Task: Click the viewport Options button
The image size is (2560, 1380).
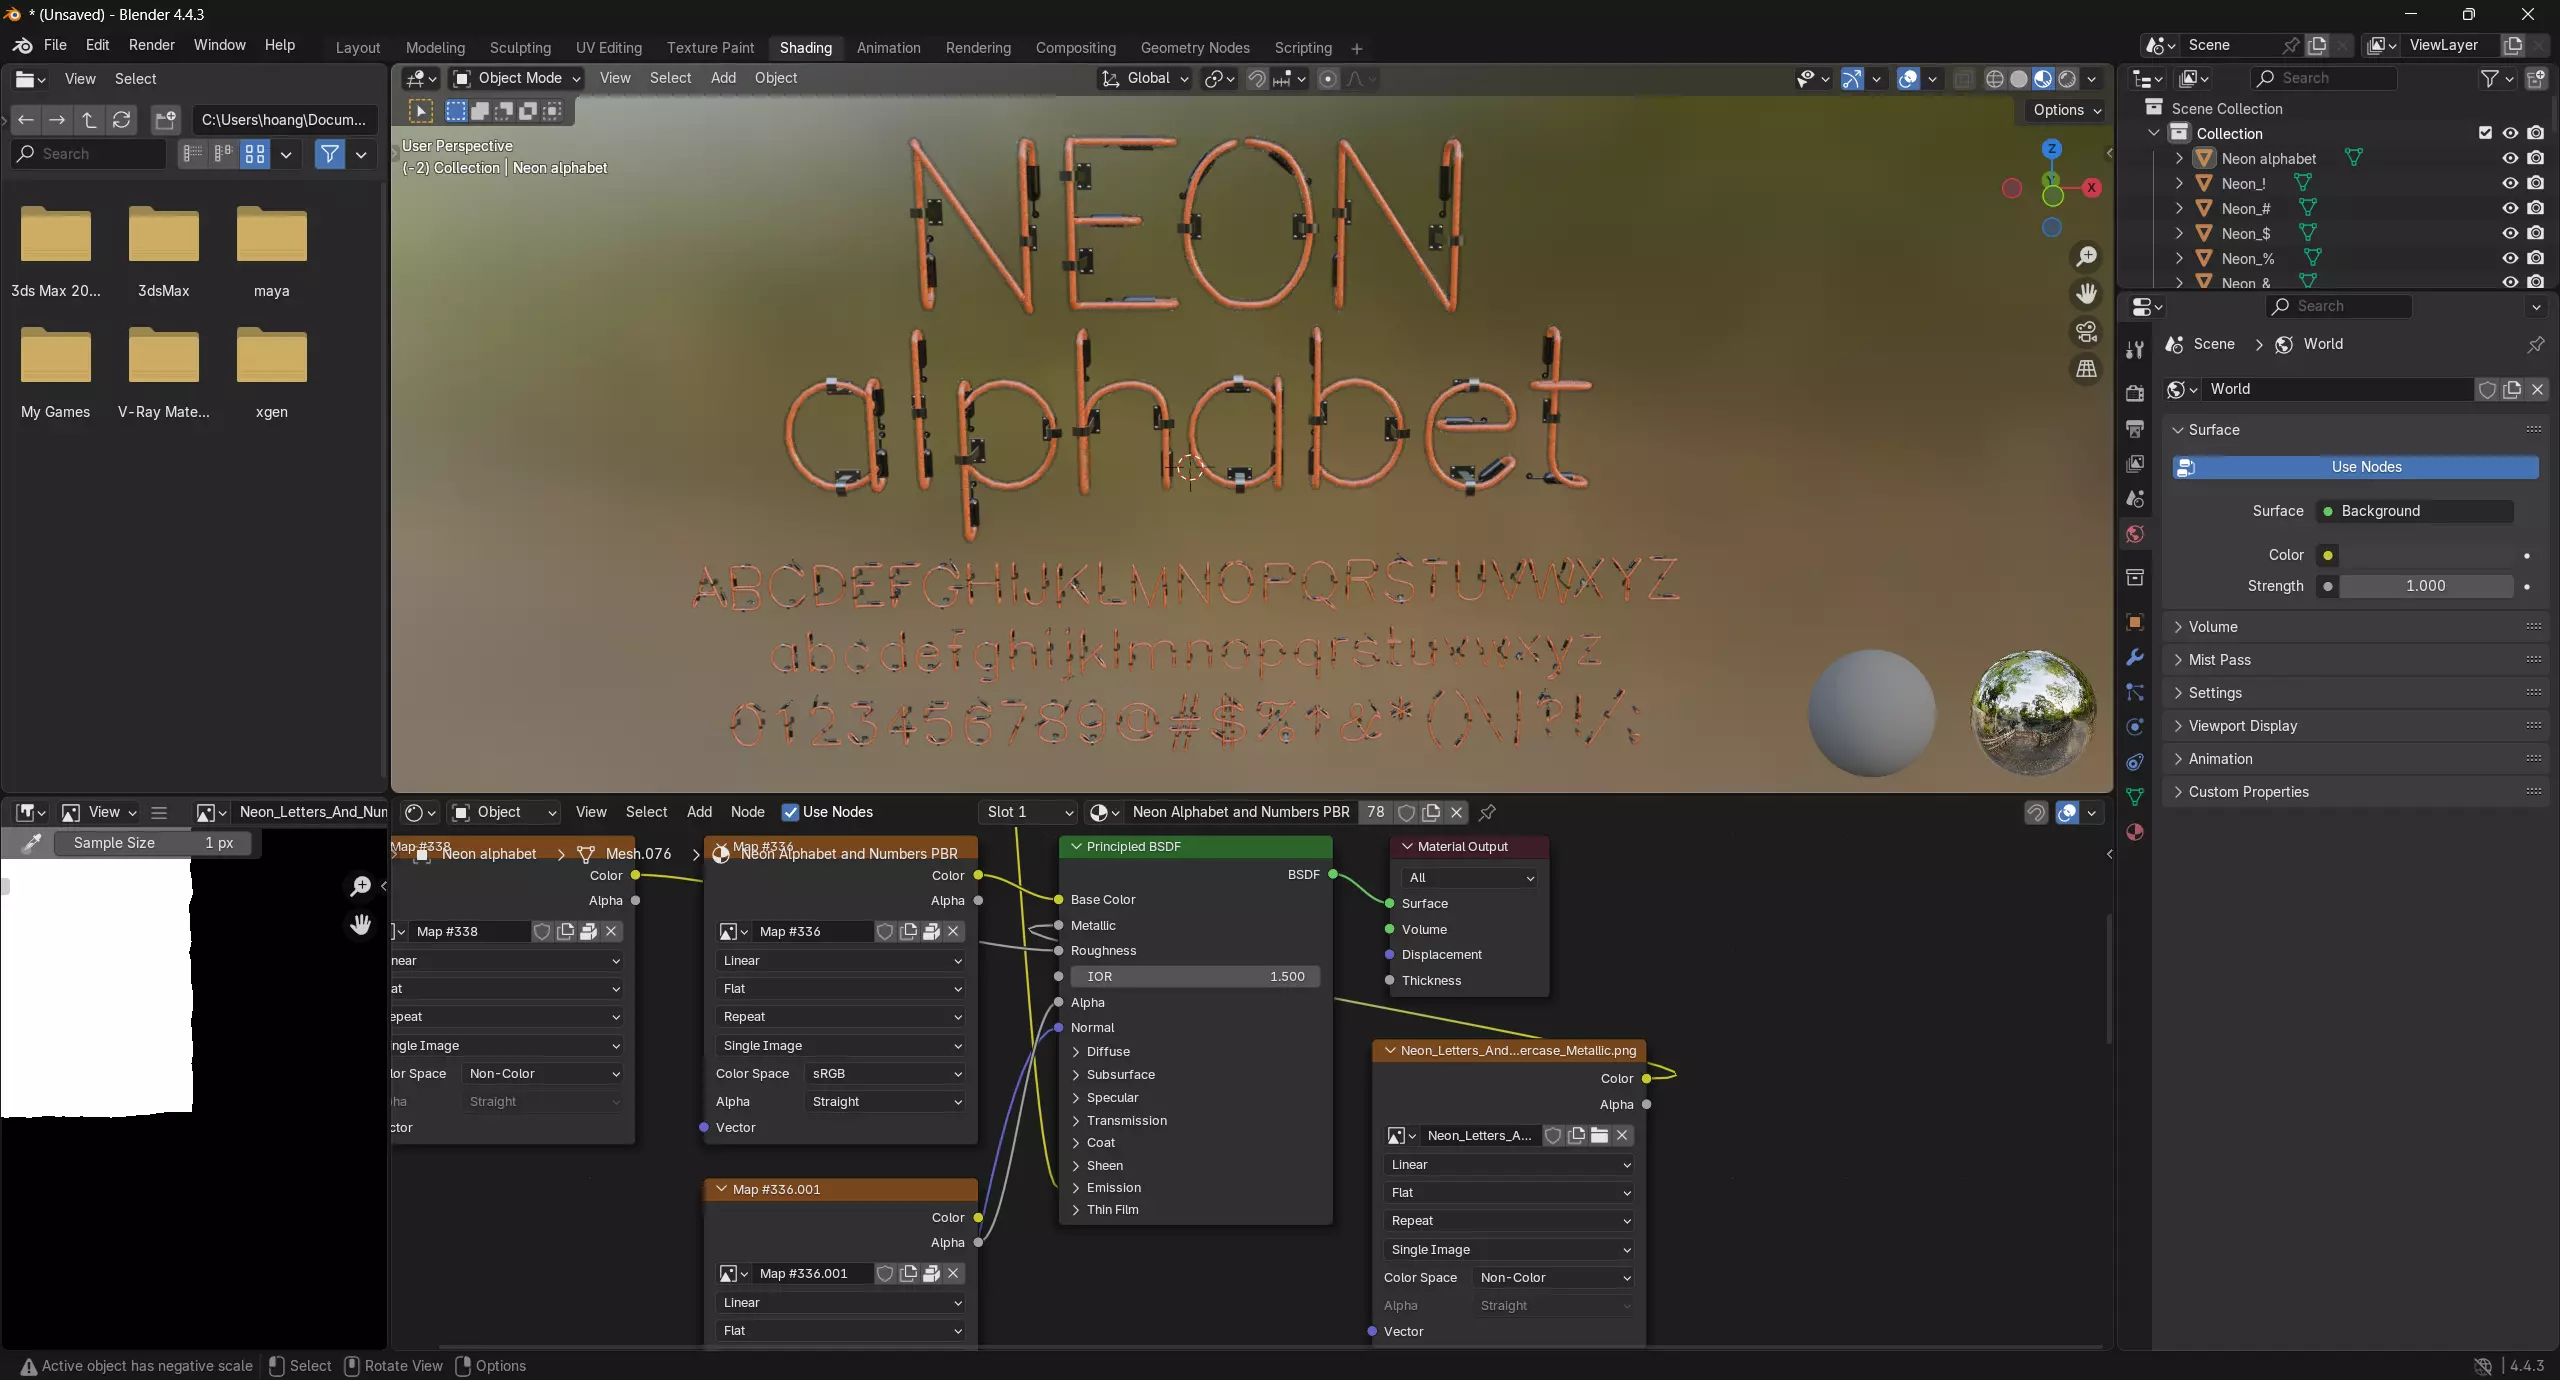Action: (x=2067, y=110)
